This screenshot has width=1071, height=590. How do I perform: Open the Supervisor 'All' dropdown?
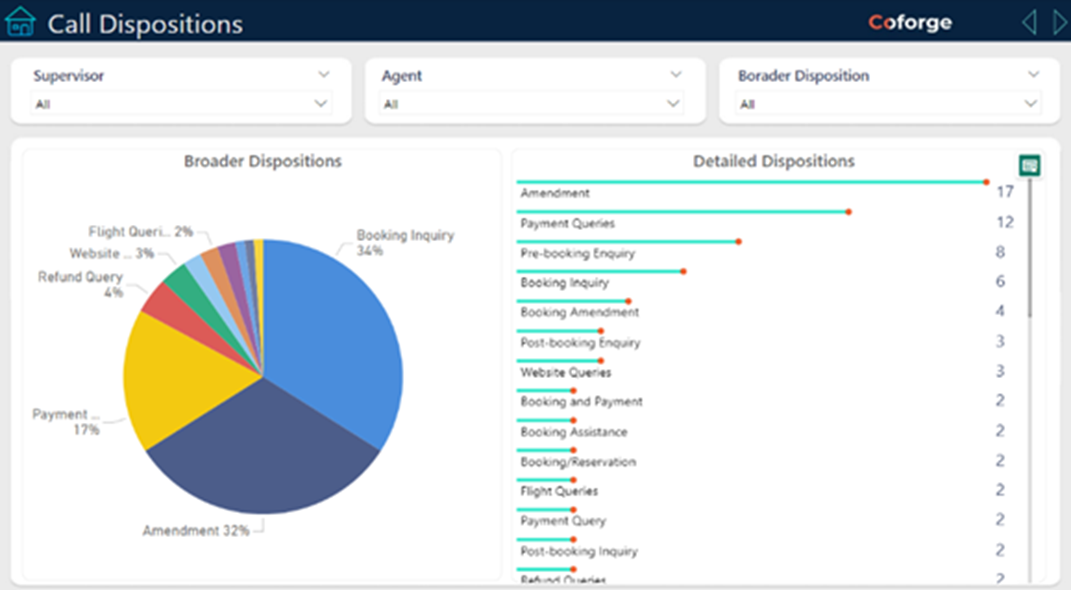click(181, 103)
